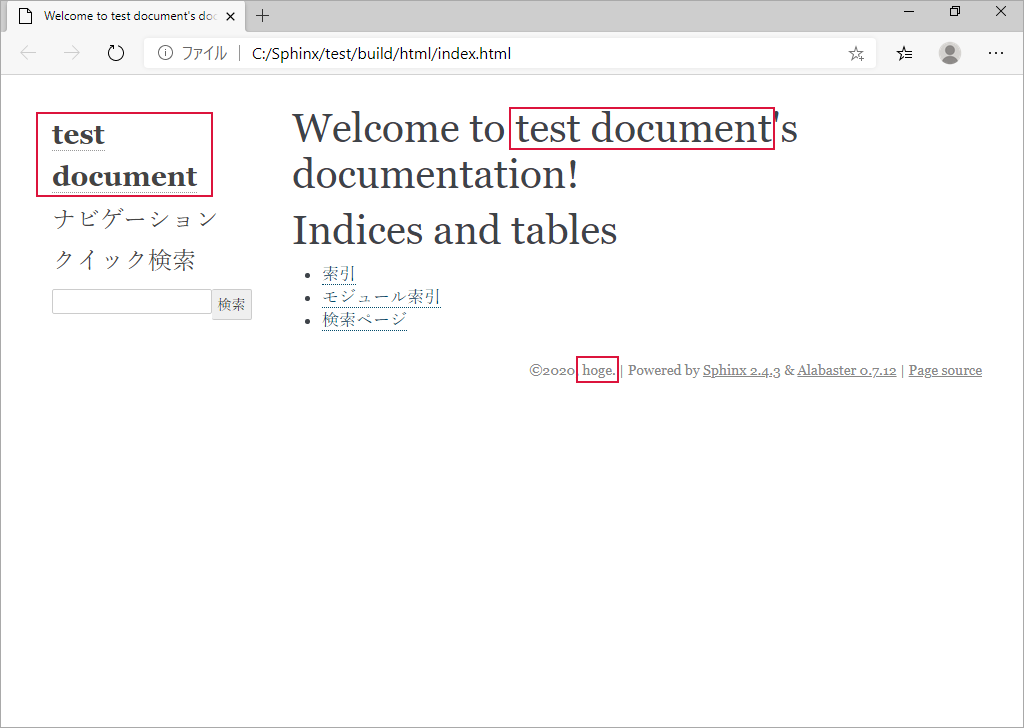Open the favorites list icon

click(x=904, y=54)
